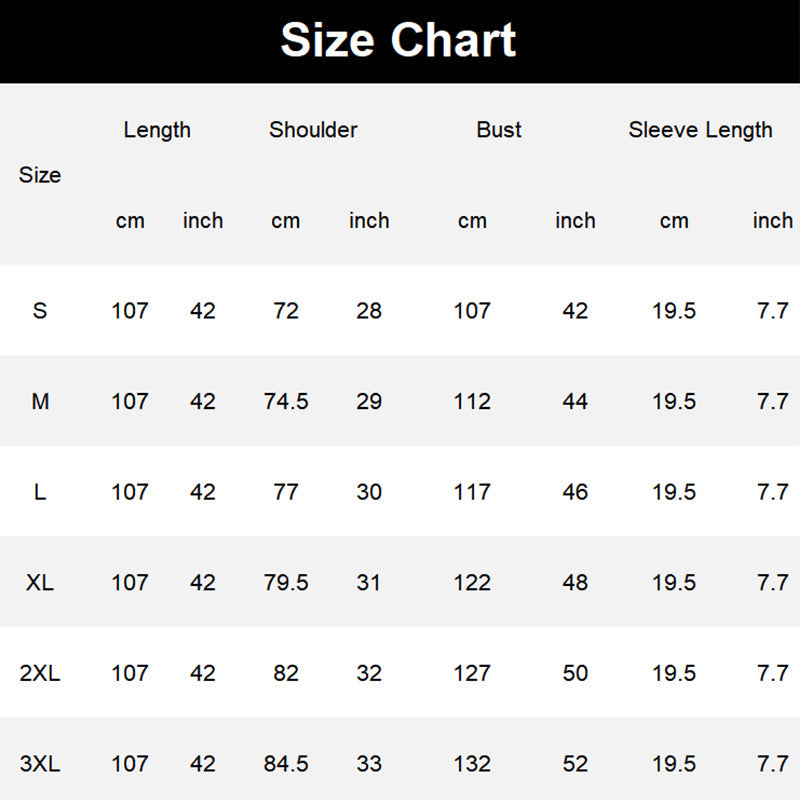800x800 pixels.
Task: Click the 84.5 shoulder value for 3XL
Action: (286, 764)
